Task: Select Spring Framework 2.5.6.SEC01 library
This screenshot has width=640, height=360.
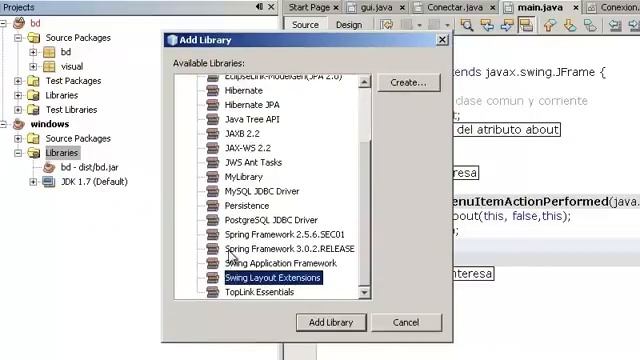Action: click(284, 235)
